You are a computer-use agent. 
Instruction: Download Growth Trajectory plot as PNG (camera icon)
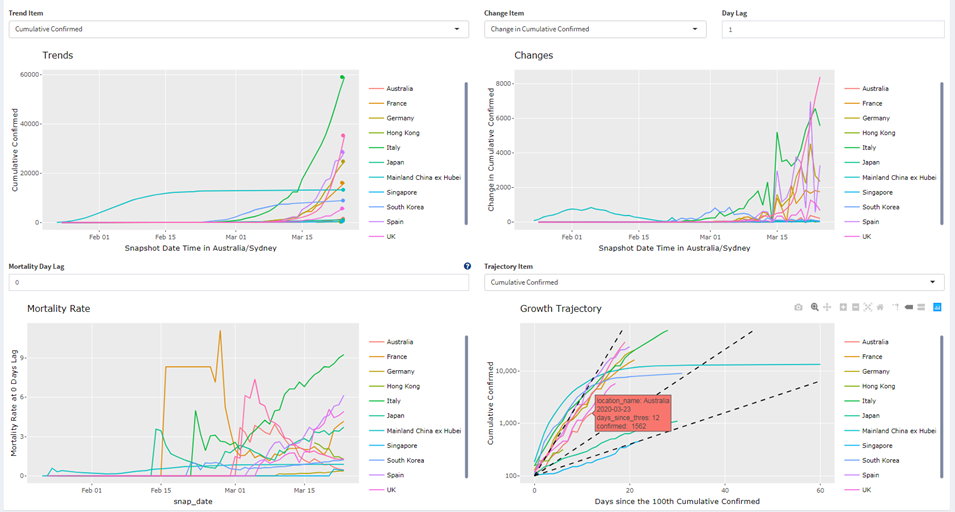click(798, 307)
